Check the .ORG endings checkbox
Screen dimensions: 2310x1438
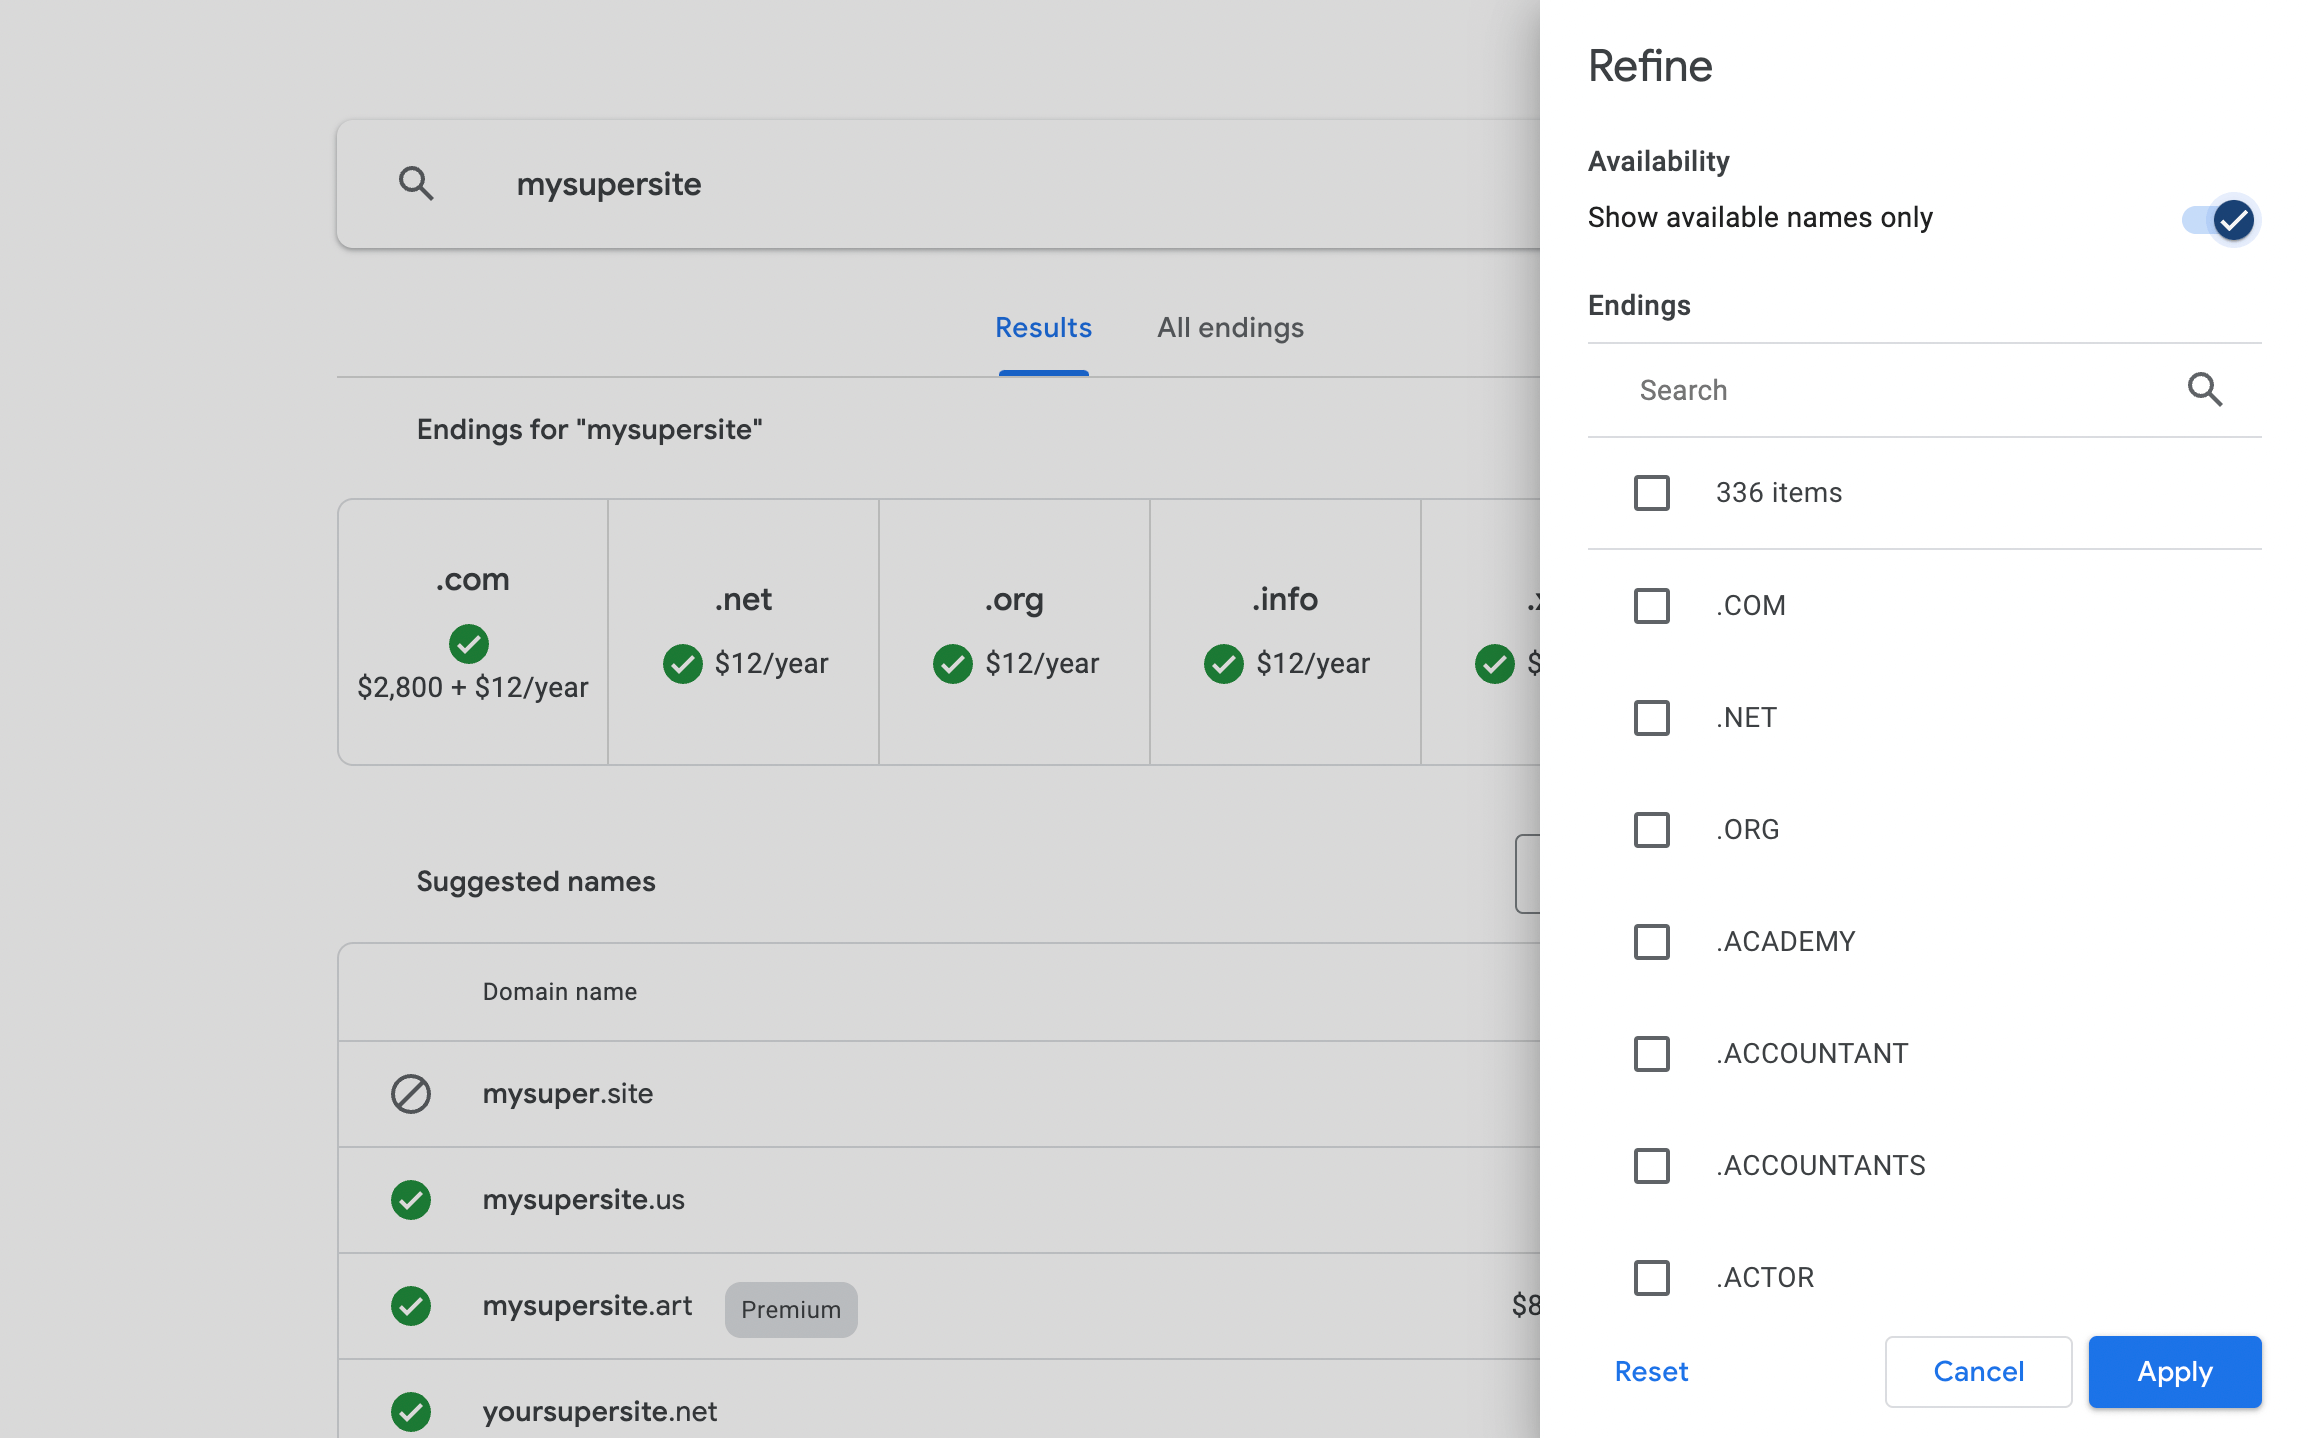click(x=1651, y=830)
